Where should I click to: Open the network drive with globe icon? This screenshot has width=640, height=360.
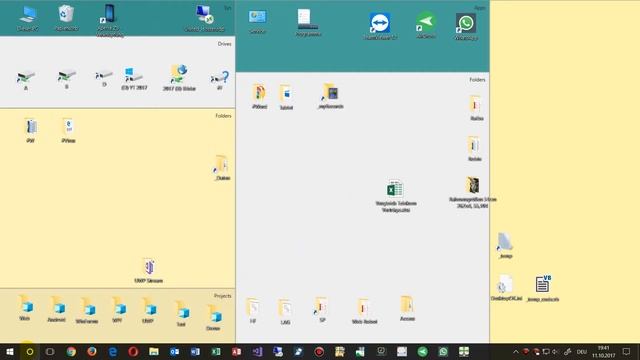pyautogui.click(x=179, y=77)
